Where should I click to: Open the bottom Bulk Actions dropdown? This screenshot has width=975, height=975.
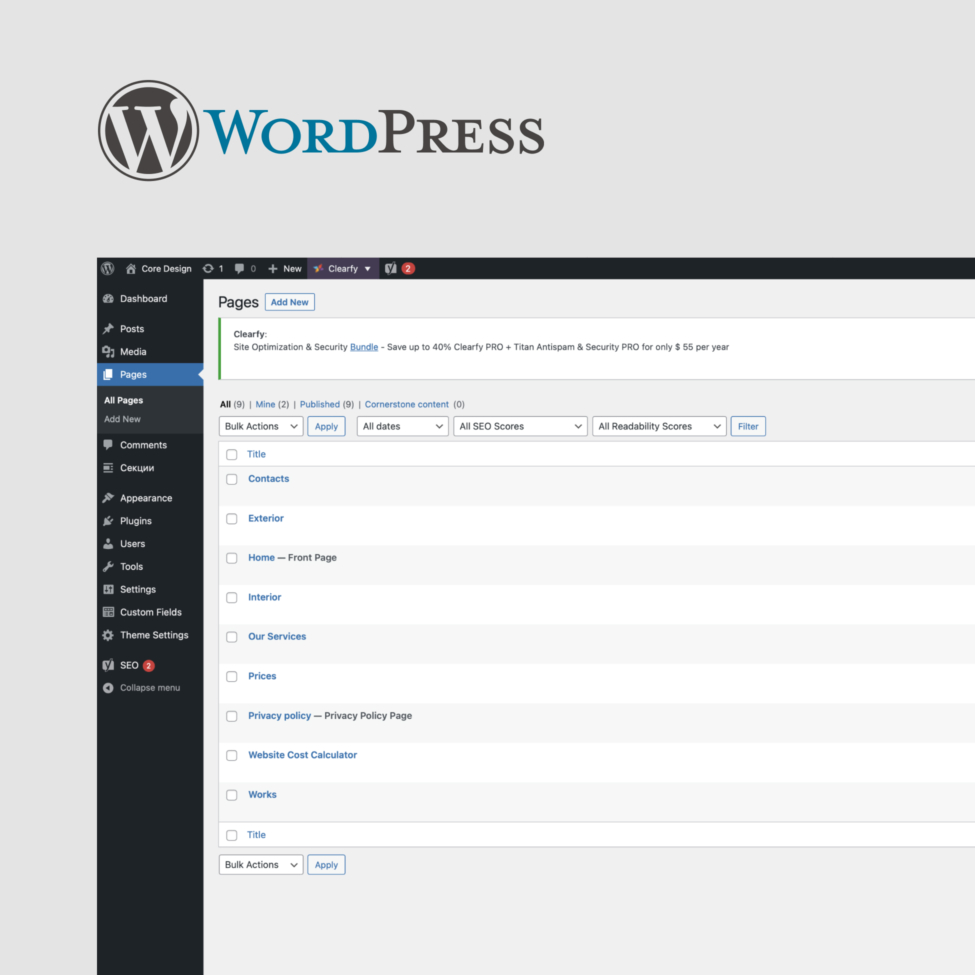tap(261, 864)
